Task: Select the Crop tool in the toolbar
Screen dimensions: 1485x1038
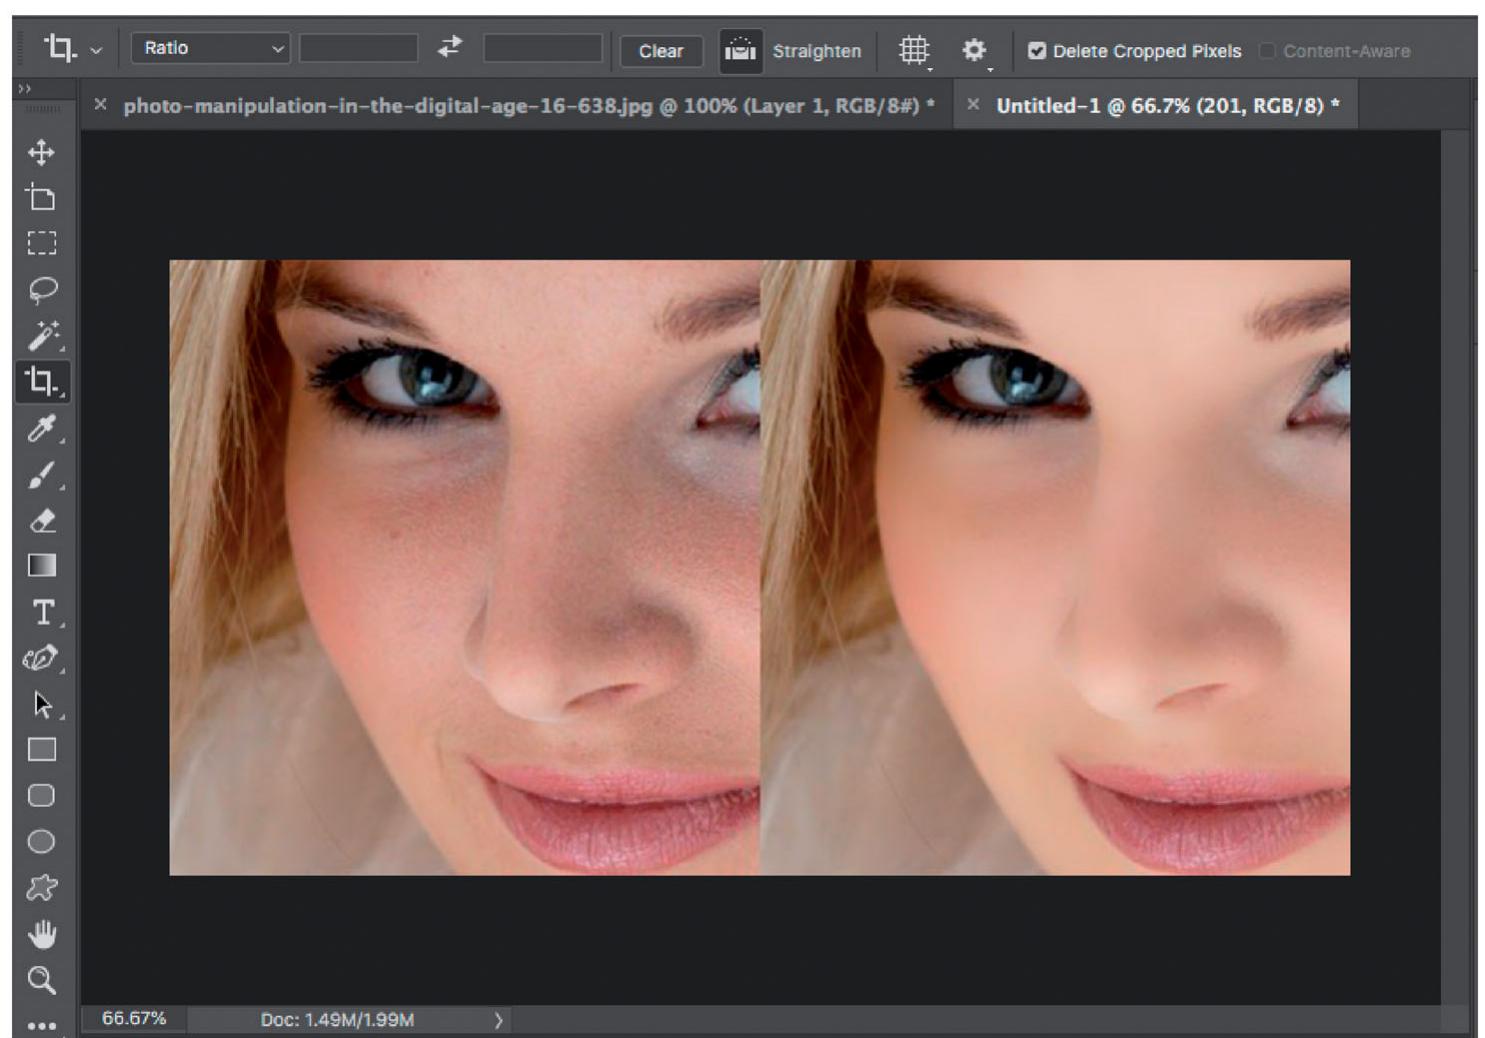Action: [42, 381]
